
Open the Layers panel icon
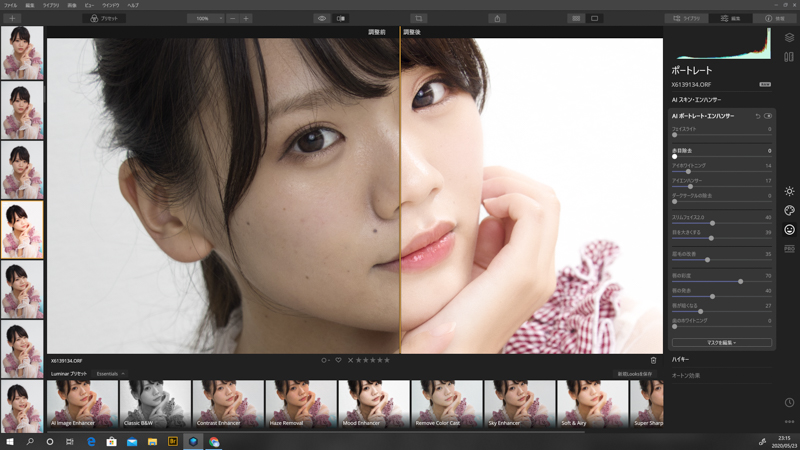pos(789,38)
